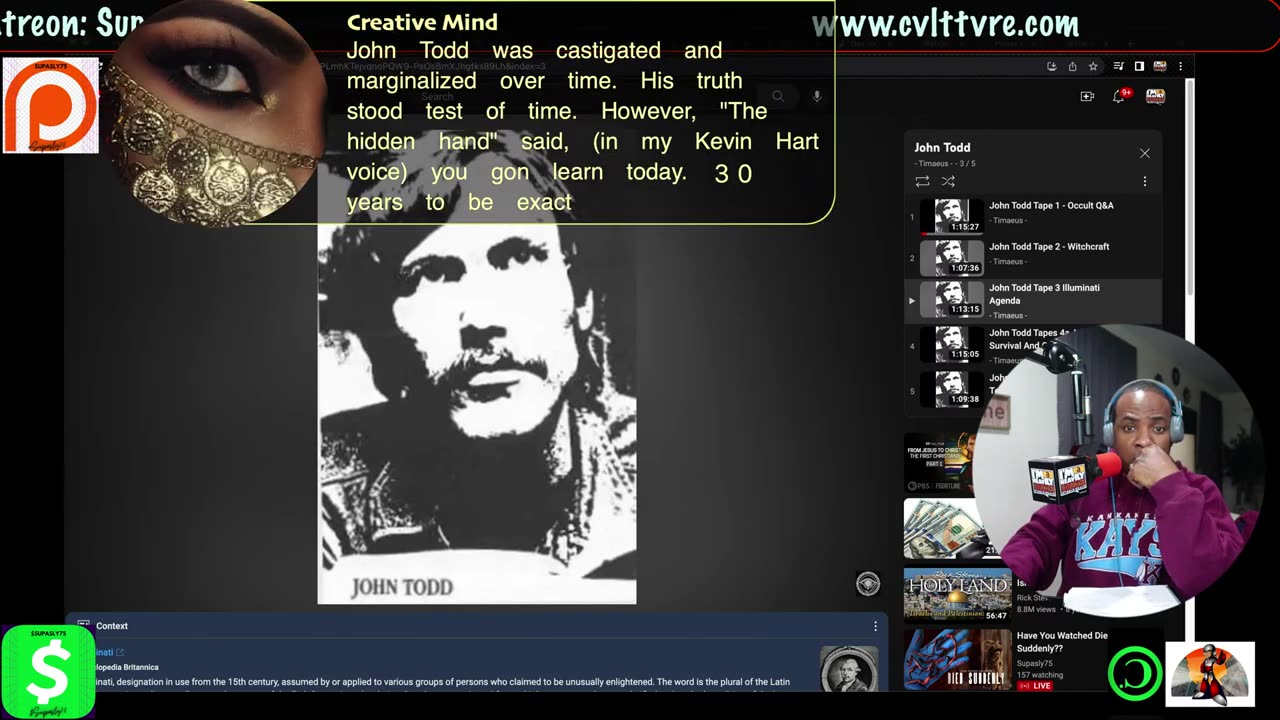Click the voice search microphone icon

click(x=817, y=96)
